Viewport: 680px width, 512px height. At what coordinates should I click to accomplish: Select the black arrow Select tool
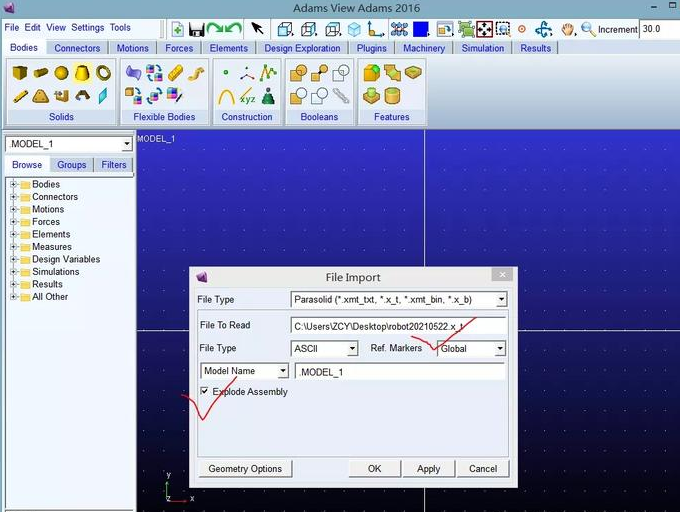tap(257, 29)
